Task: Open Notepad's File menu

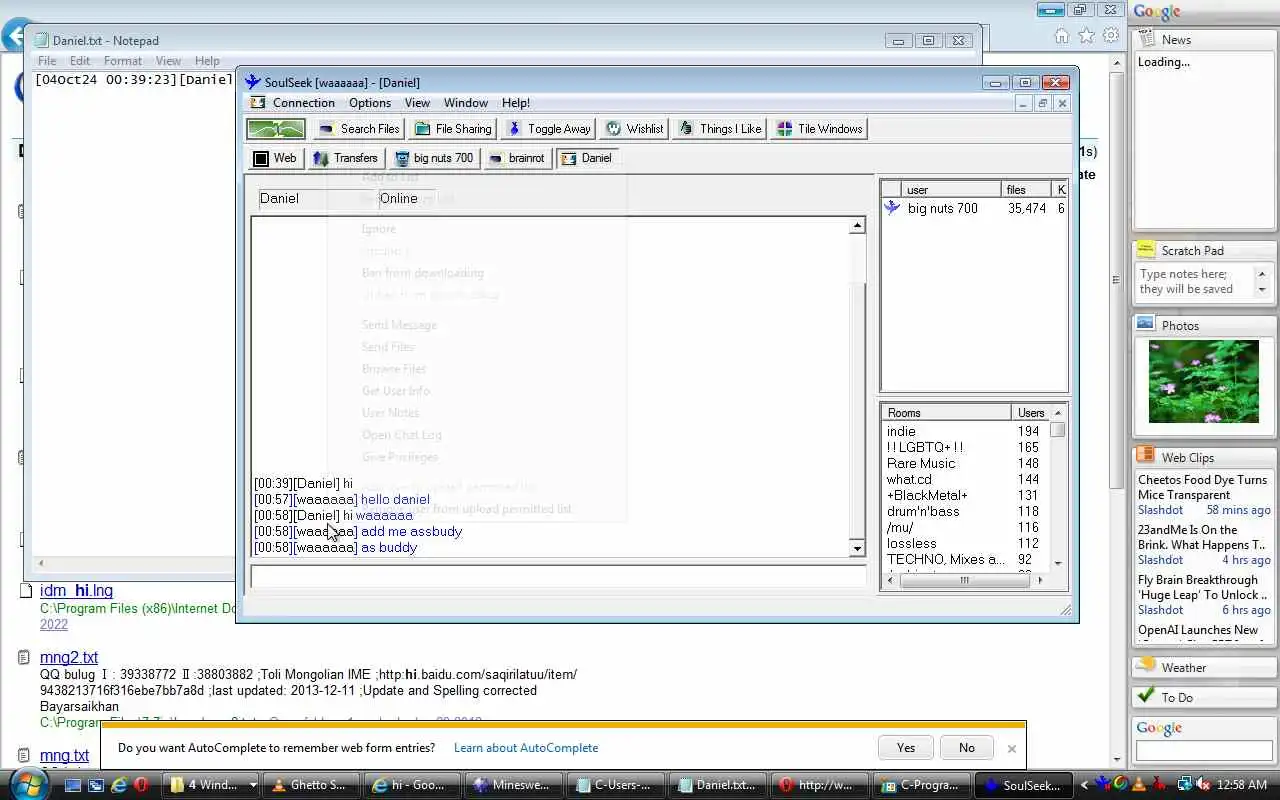Action: click(x=47, y=61)
